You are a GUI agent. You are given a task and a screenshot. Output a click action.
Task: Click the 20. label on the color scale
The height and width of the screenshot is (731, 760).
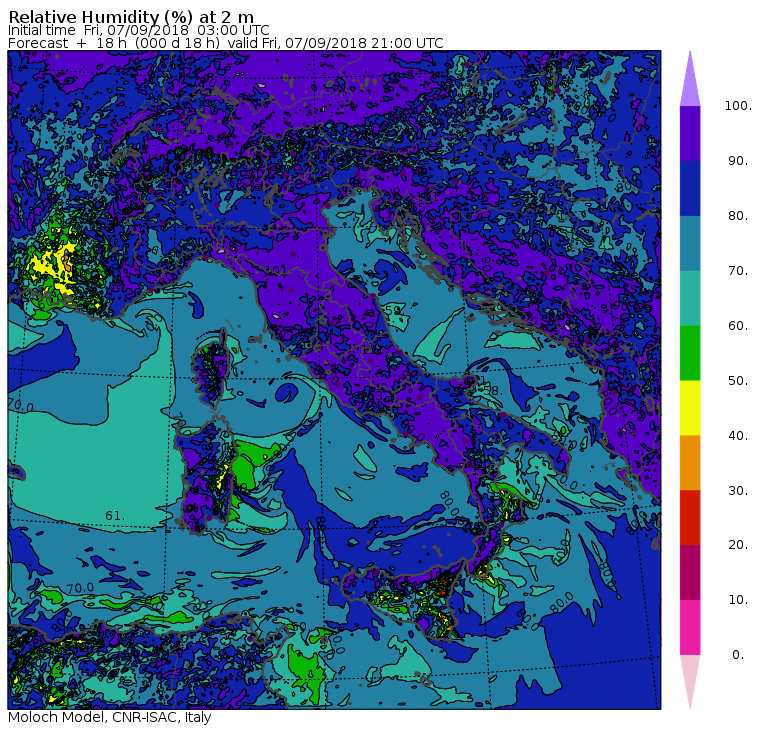coord(738,545)
